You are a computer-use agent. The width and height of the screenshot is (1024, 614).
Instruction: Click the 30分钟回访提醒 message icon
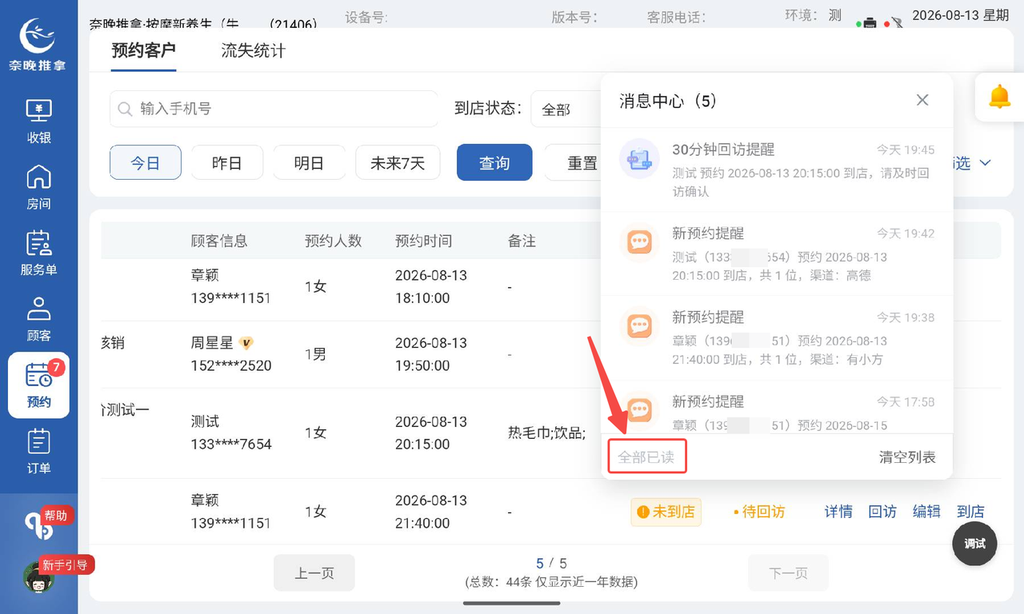click(x=639, y=159)
